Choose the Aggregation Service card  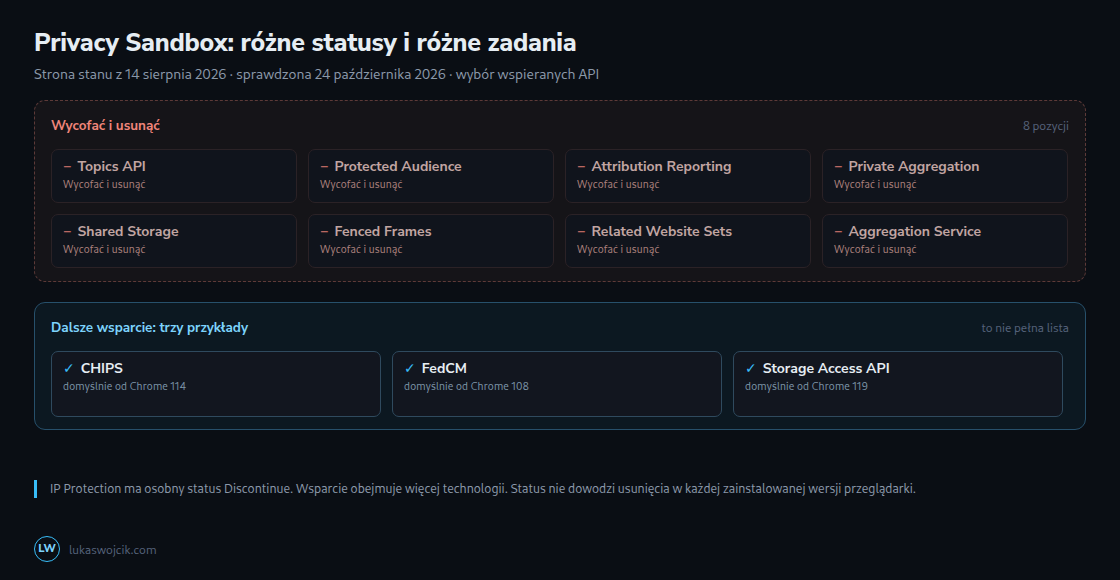(x=945, y=241)
